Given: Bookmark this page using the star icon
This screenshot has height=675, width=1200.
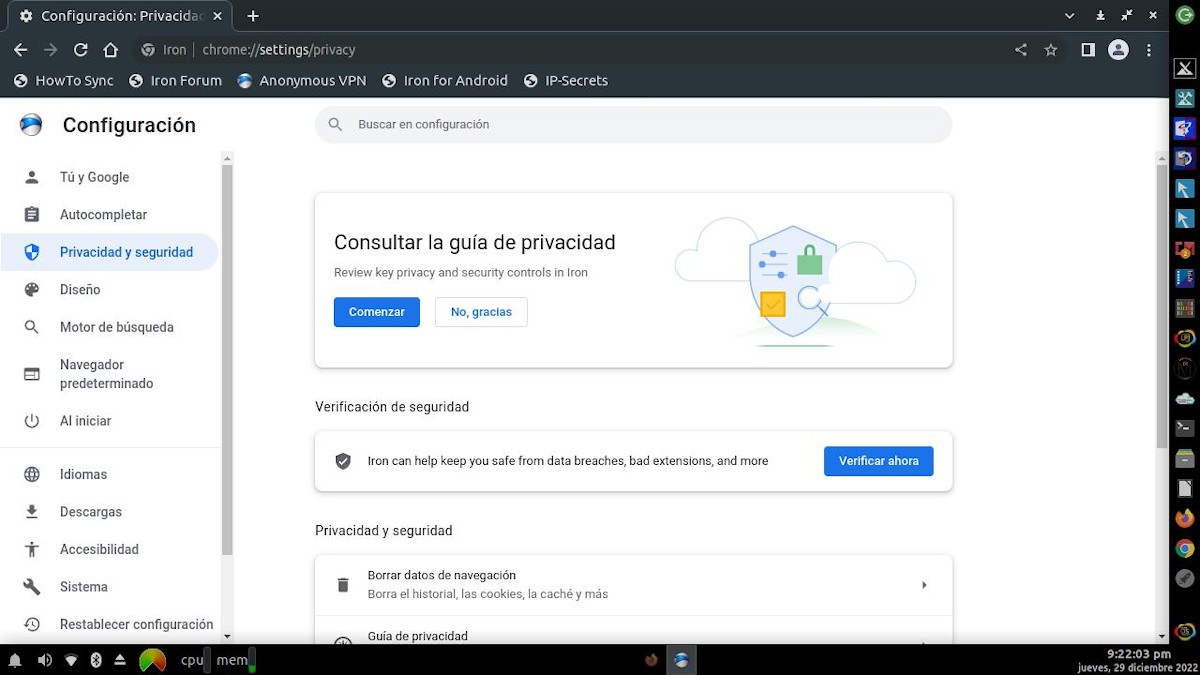Looking at the screenshot, I should coord(1051,49).
